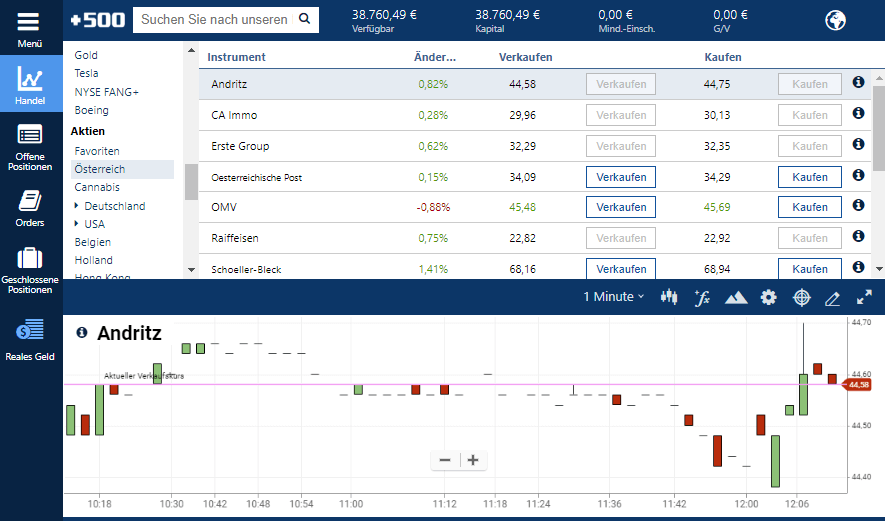Click category list scroll-up arrow
Image resolution: width=885 pixels, height=521 pixels.
191,50
